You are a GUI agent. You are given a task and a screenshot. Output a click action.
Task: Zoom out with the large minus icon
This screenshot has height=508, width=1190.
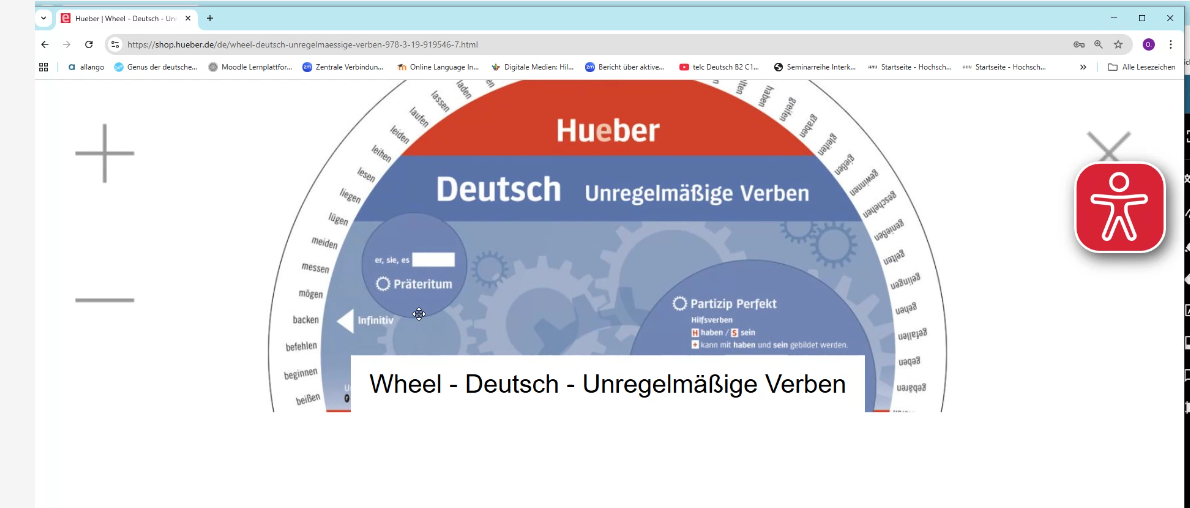point(104,300)
